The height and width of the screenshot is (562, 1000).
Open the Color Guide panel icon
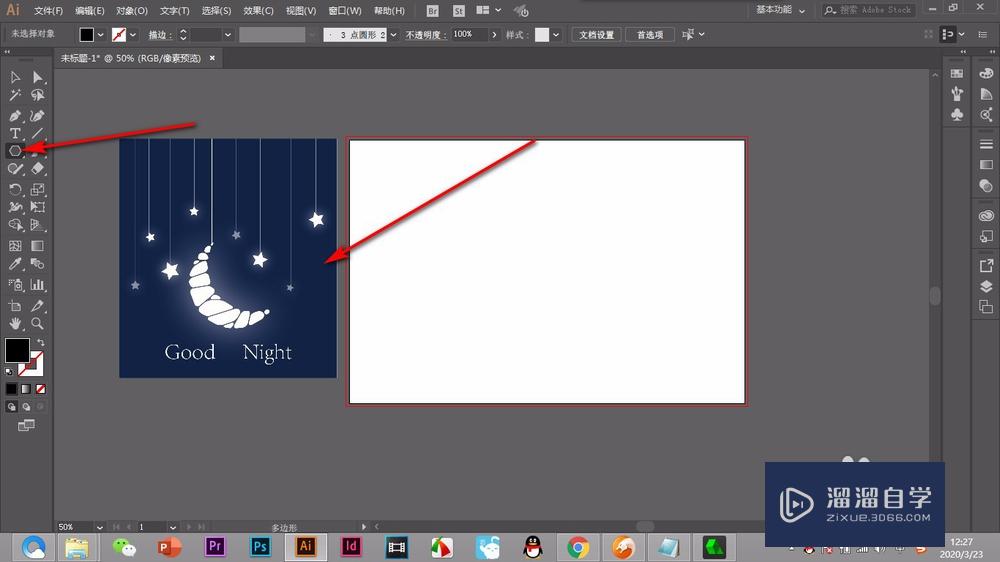click(x=986, y=94)
